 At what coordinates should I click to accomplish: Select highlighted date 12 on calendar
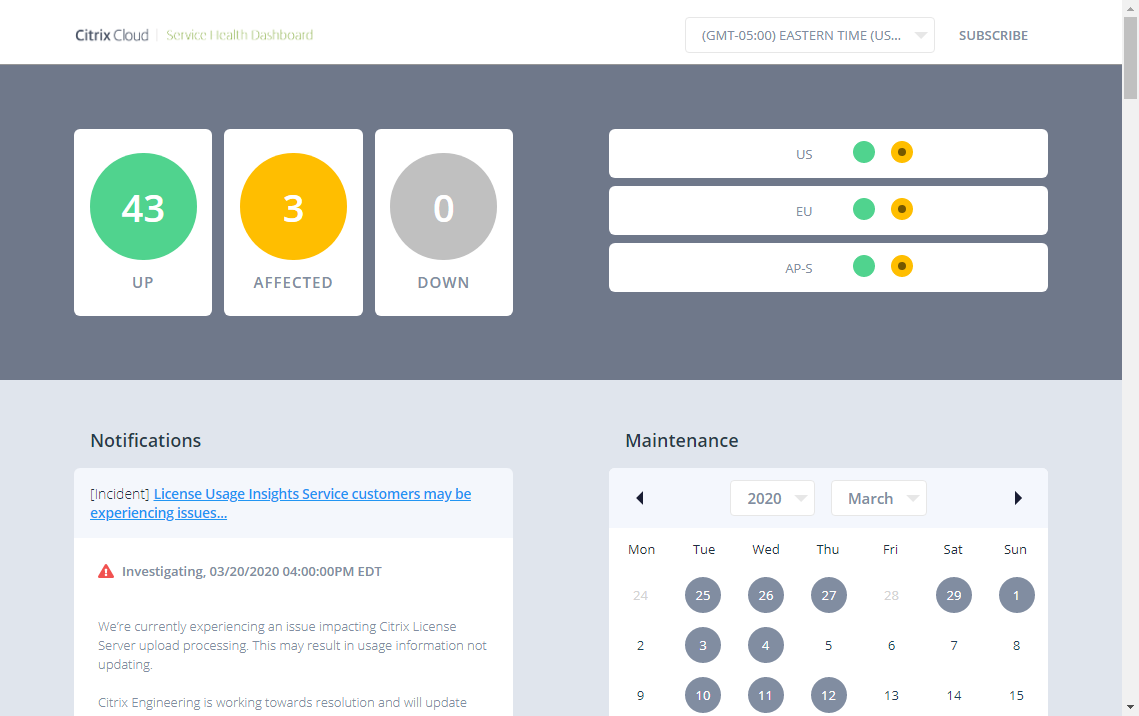pos(829,695)
